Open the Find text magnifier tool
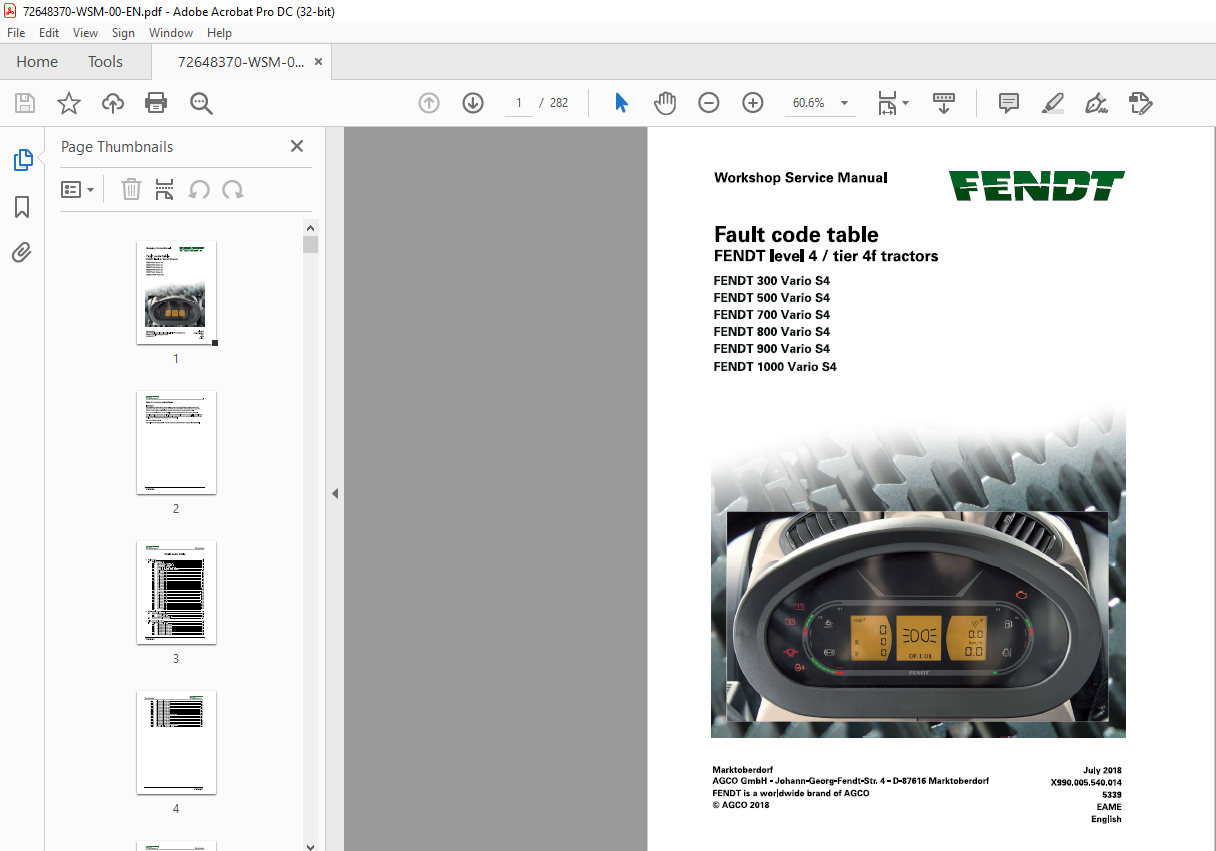The image size is (1216, 851). click(201, 103)
